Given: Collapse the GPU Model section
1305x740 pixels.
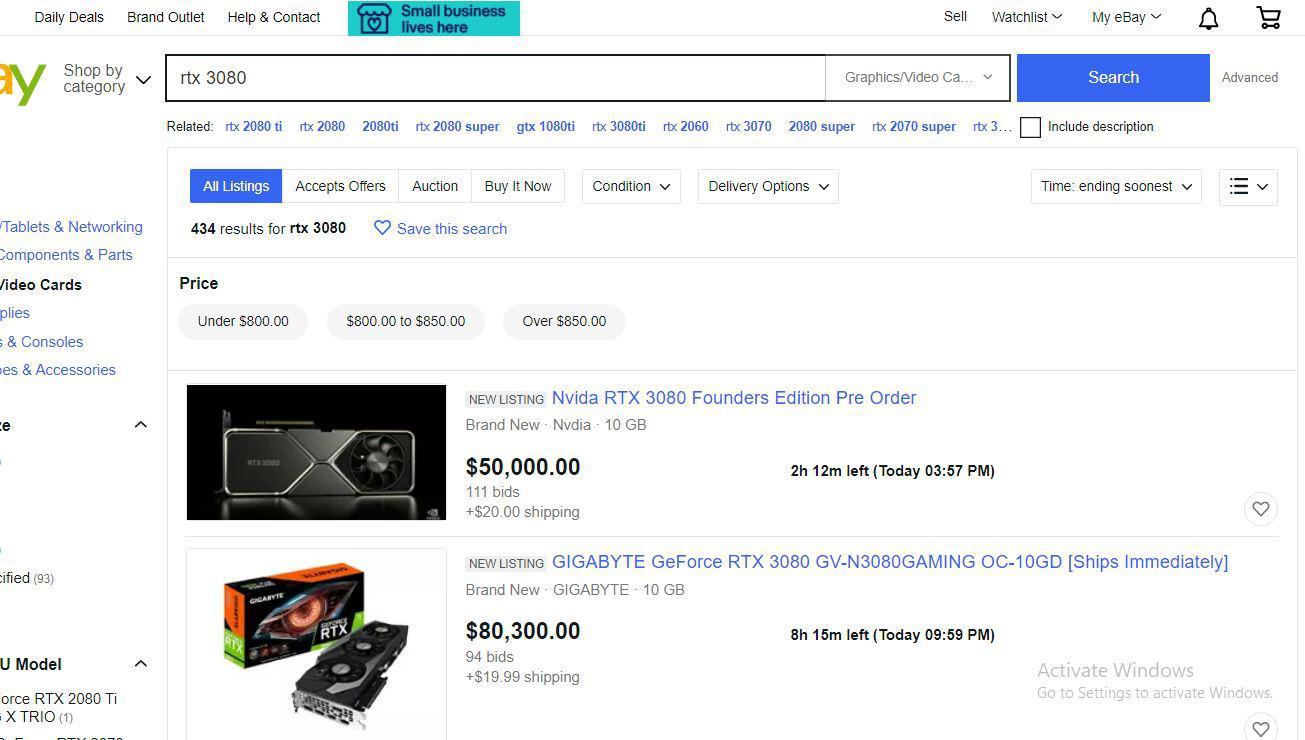Looking at the screenshot, I should pyautogui.click(x=140, y=663).
